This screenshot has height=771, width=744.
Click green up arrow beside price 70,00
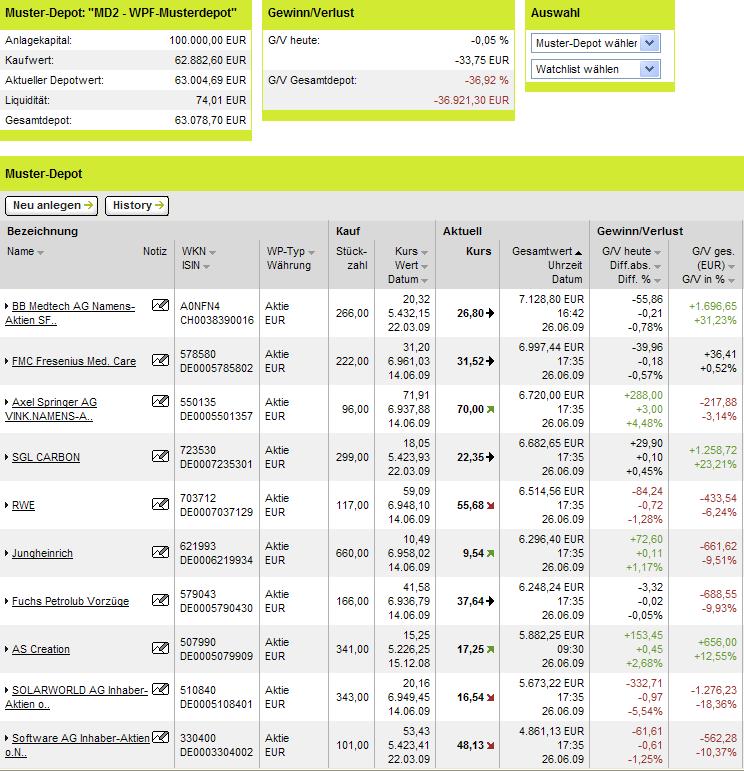490,409
